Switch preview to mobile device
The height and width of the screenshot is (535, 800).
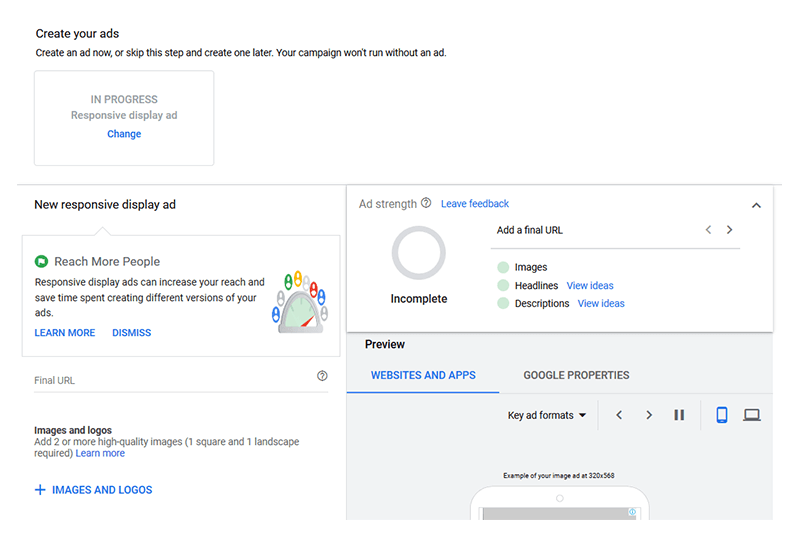[x=722, y=415]
